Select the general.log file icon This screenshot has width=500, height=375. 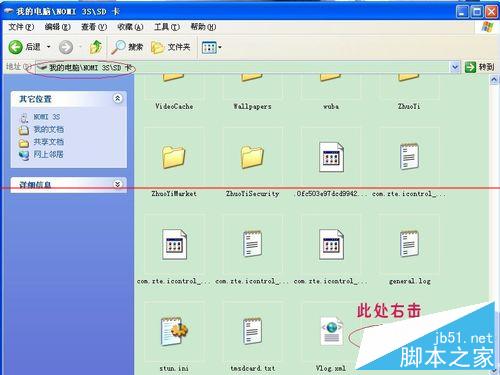(x=409, y=244)
